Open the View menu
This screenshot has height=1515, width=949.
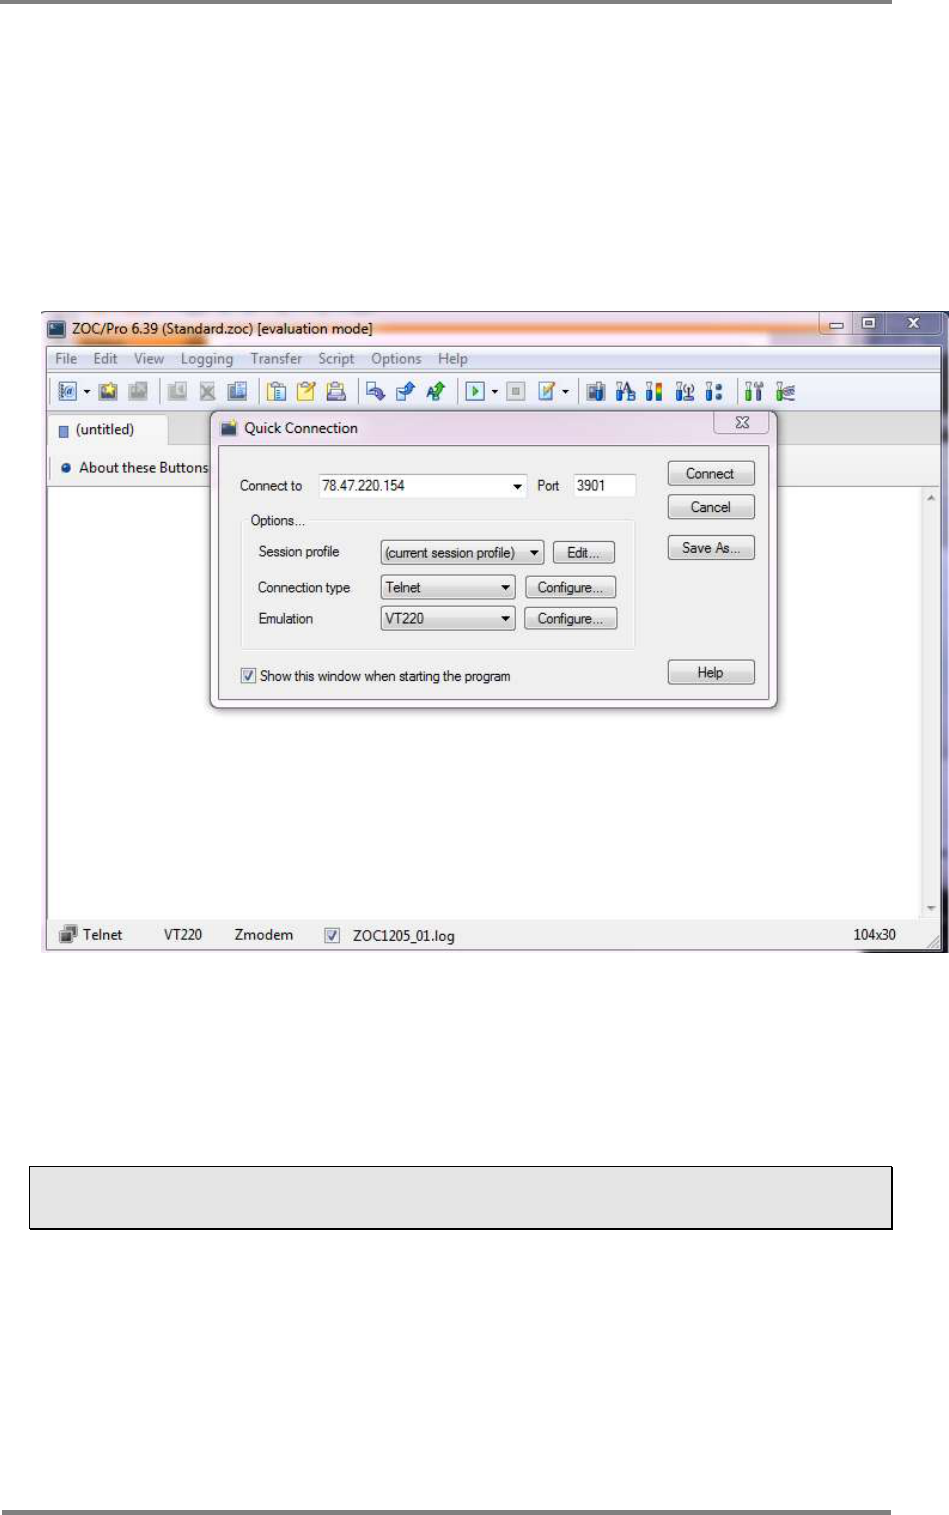(149, 359)
